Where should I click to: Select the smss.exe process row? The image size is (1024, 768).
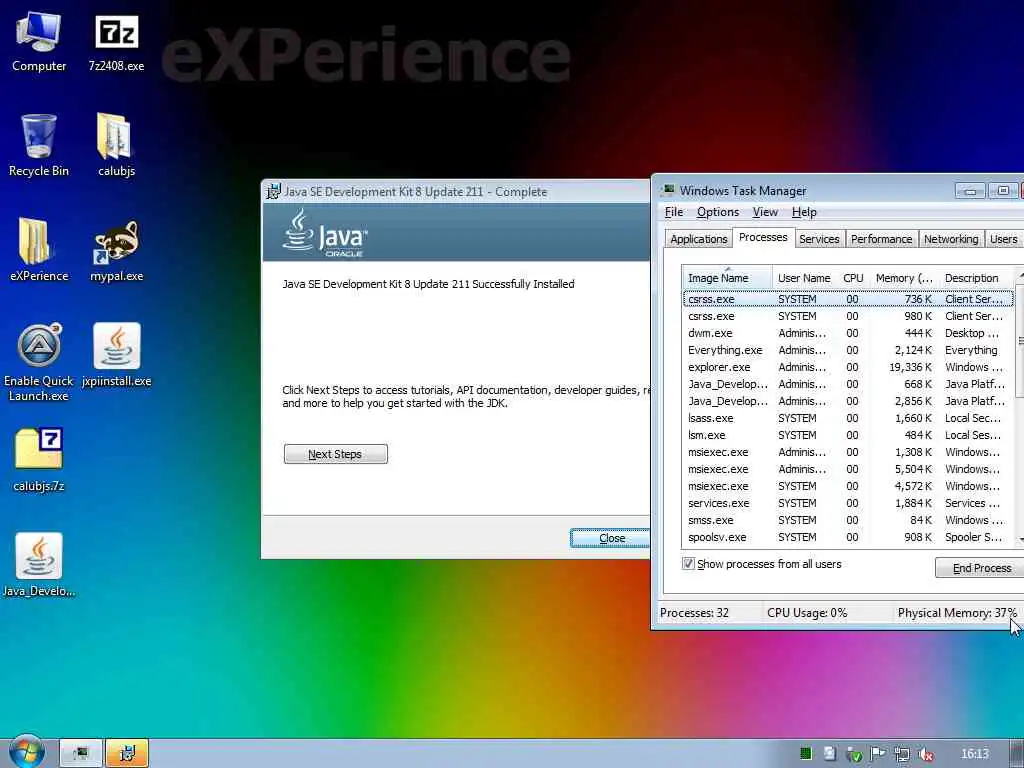pyautogui.click(x=848, y=520)
